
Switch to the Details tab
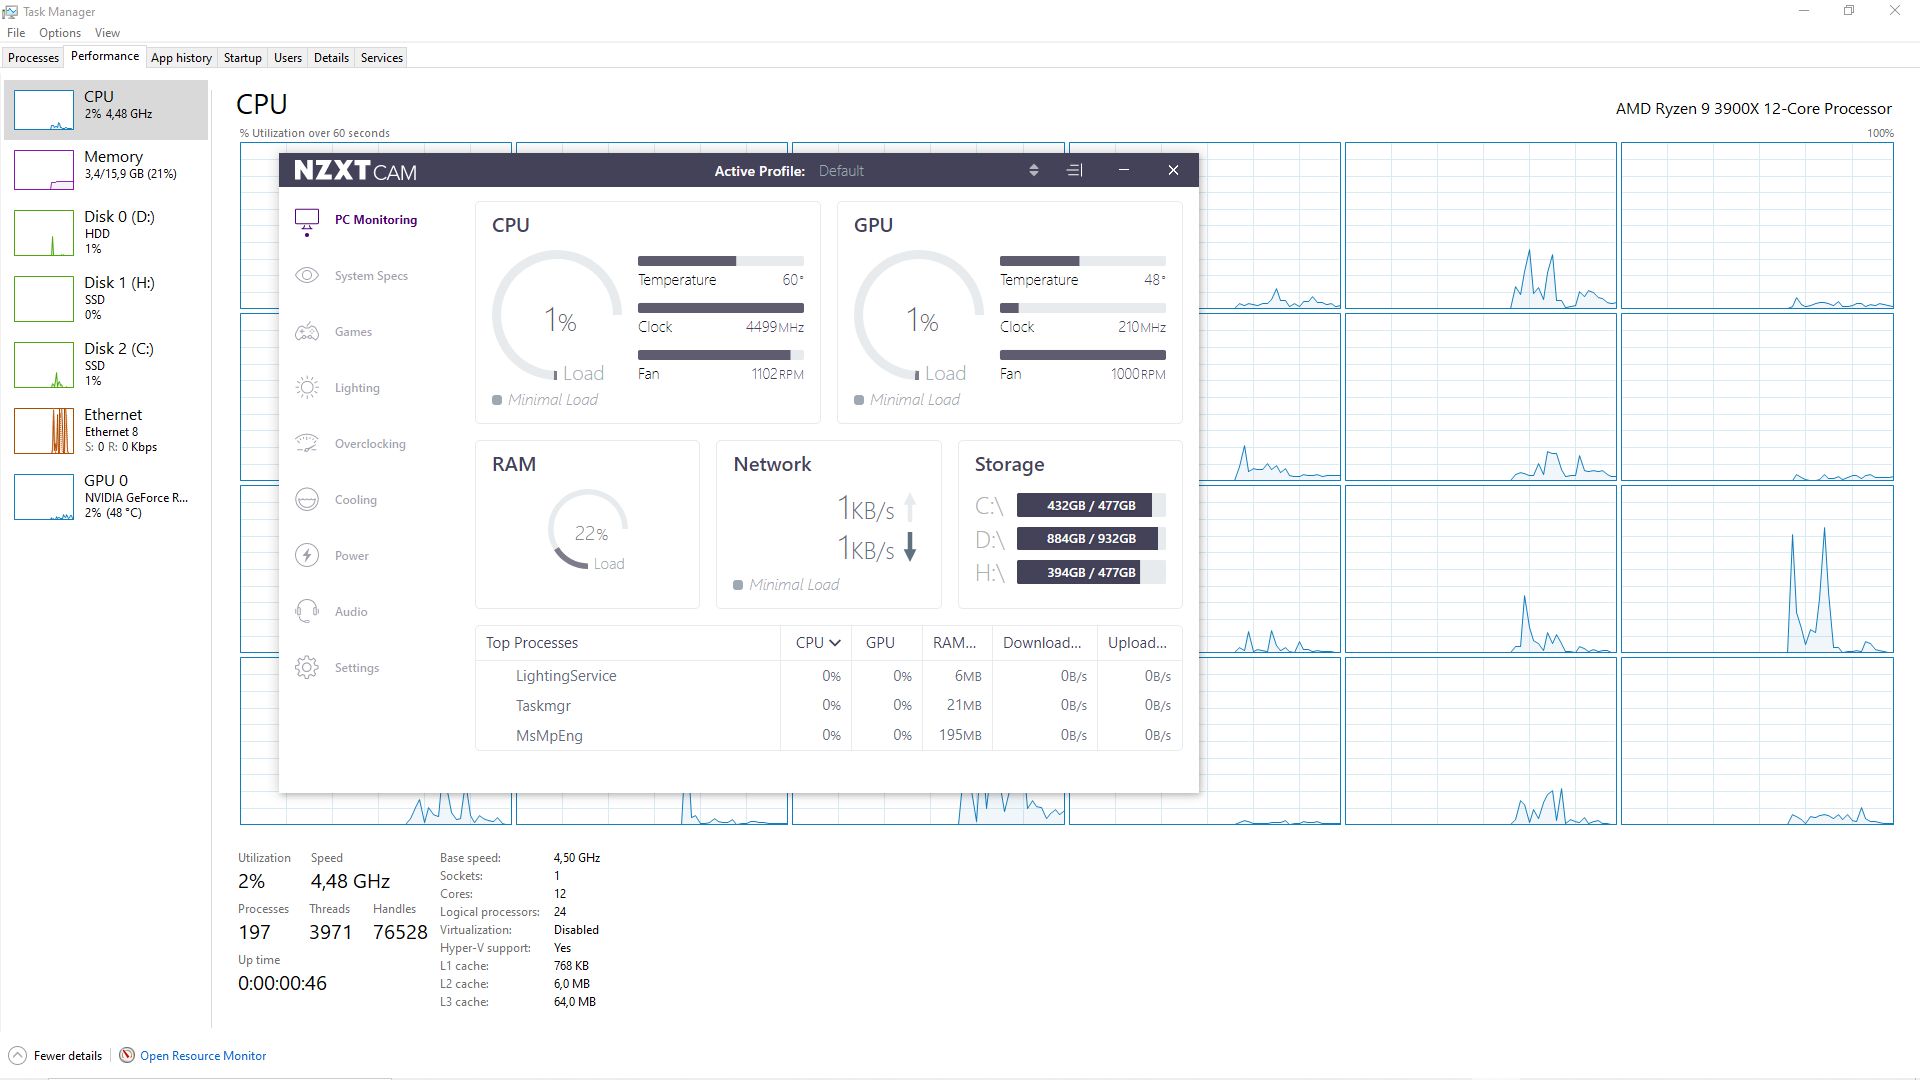click(x=331, y=58)
